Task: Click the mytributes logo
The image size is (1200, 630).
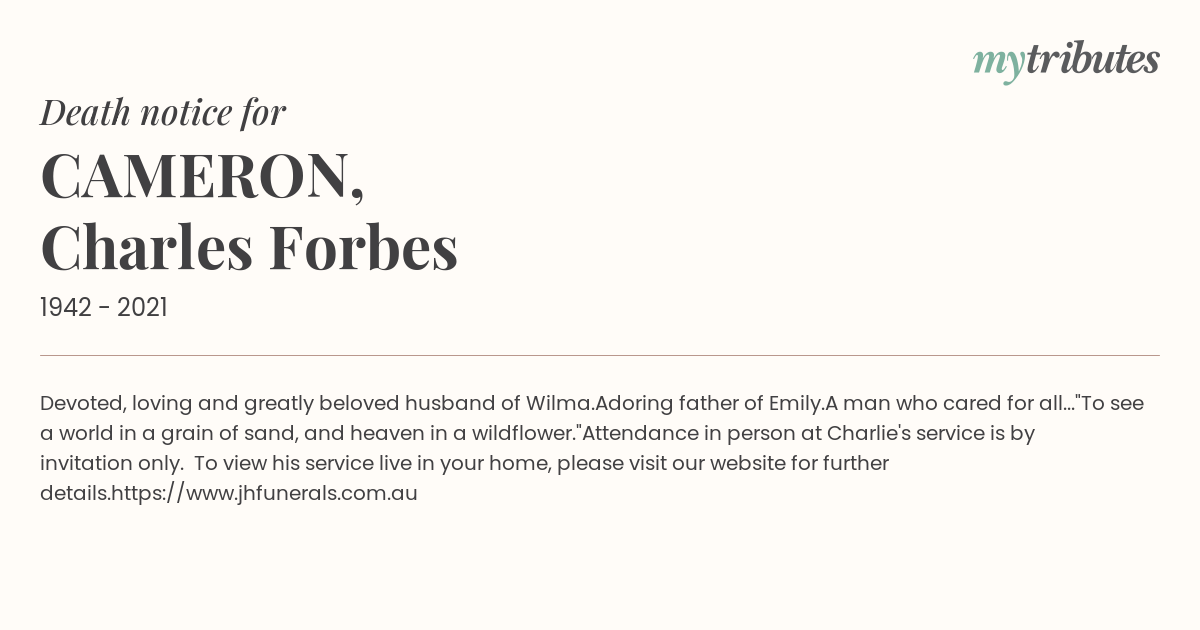Action: click(1066, 60)
